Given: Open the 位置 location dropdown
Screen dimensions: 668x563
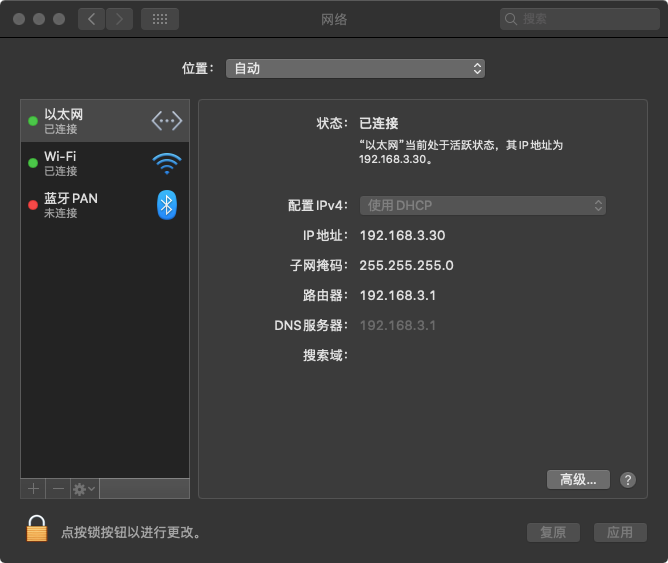Looking at the screenshot, I should click(x=355, y=69).
